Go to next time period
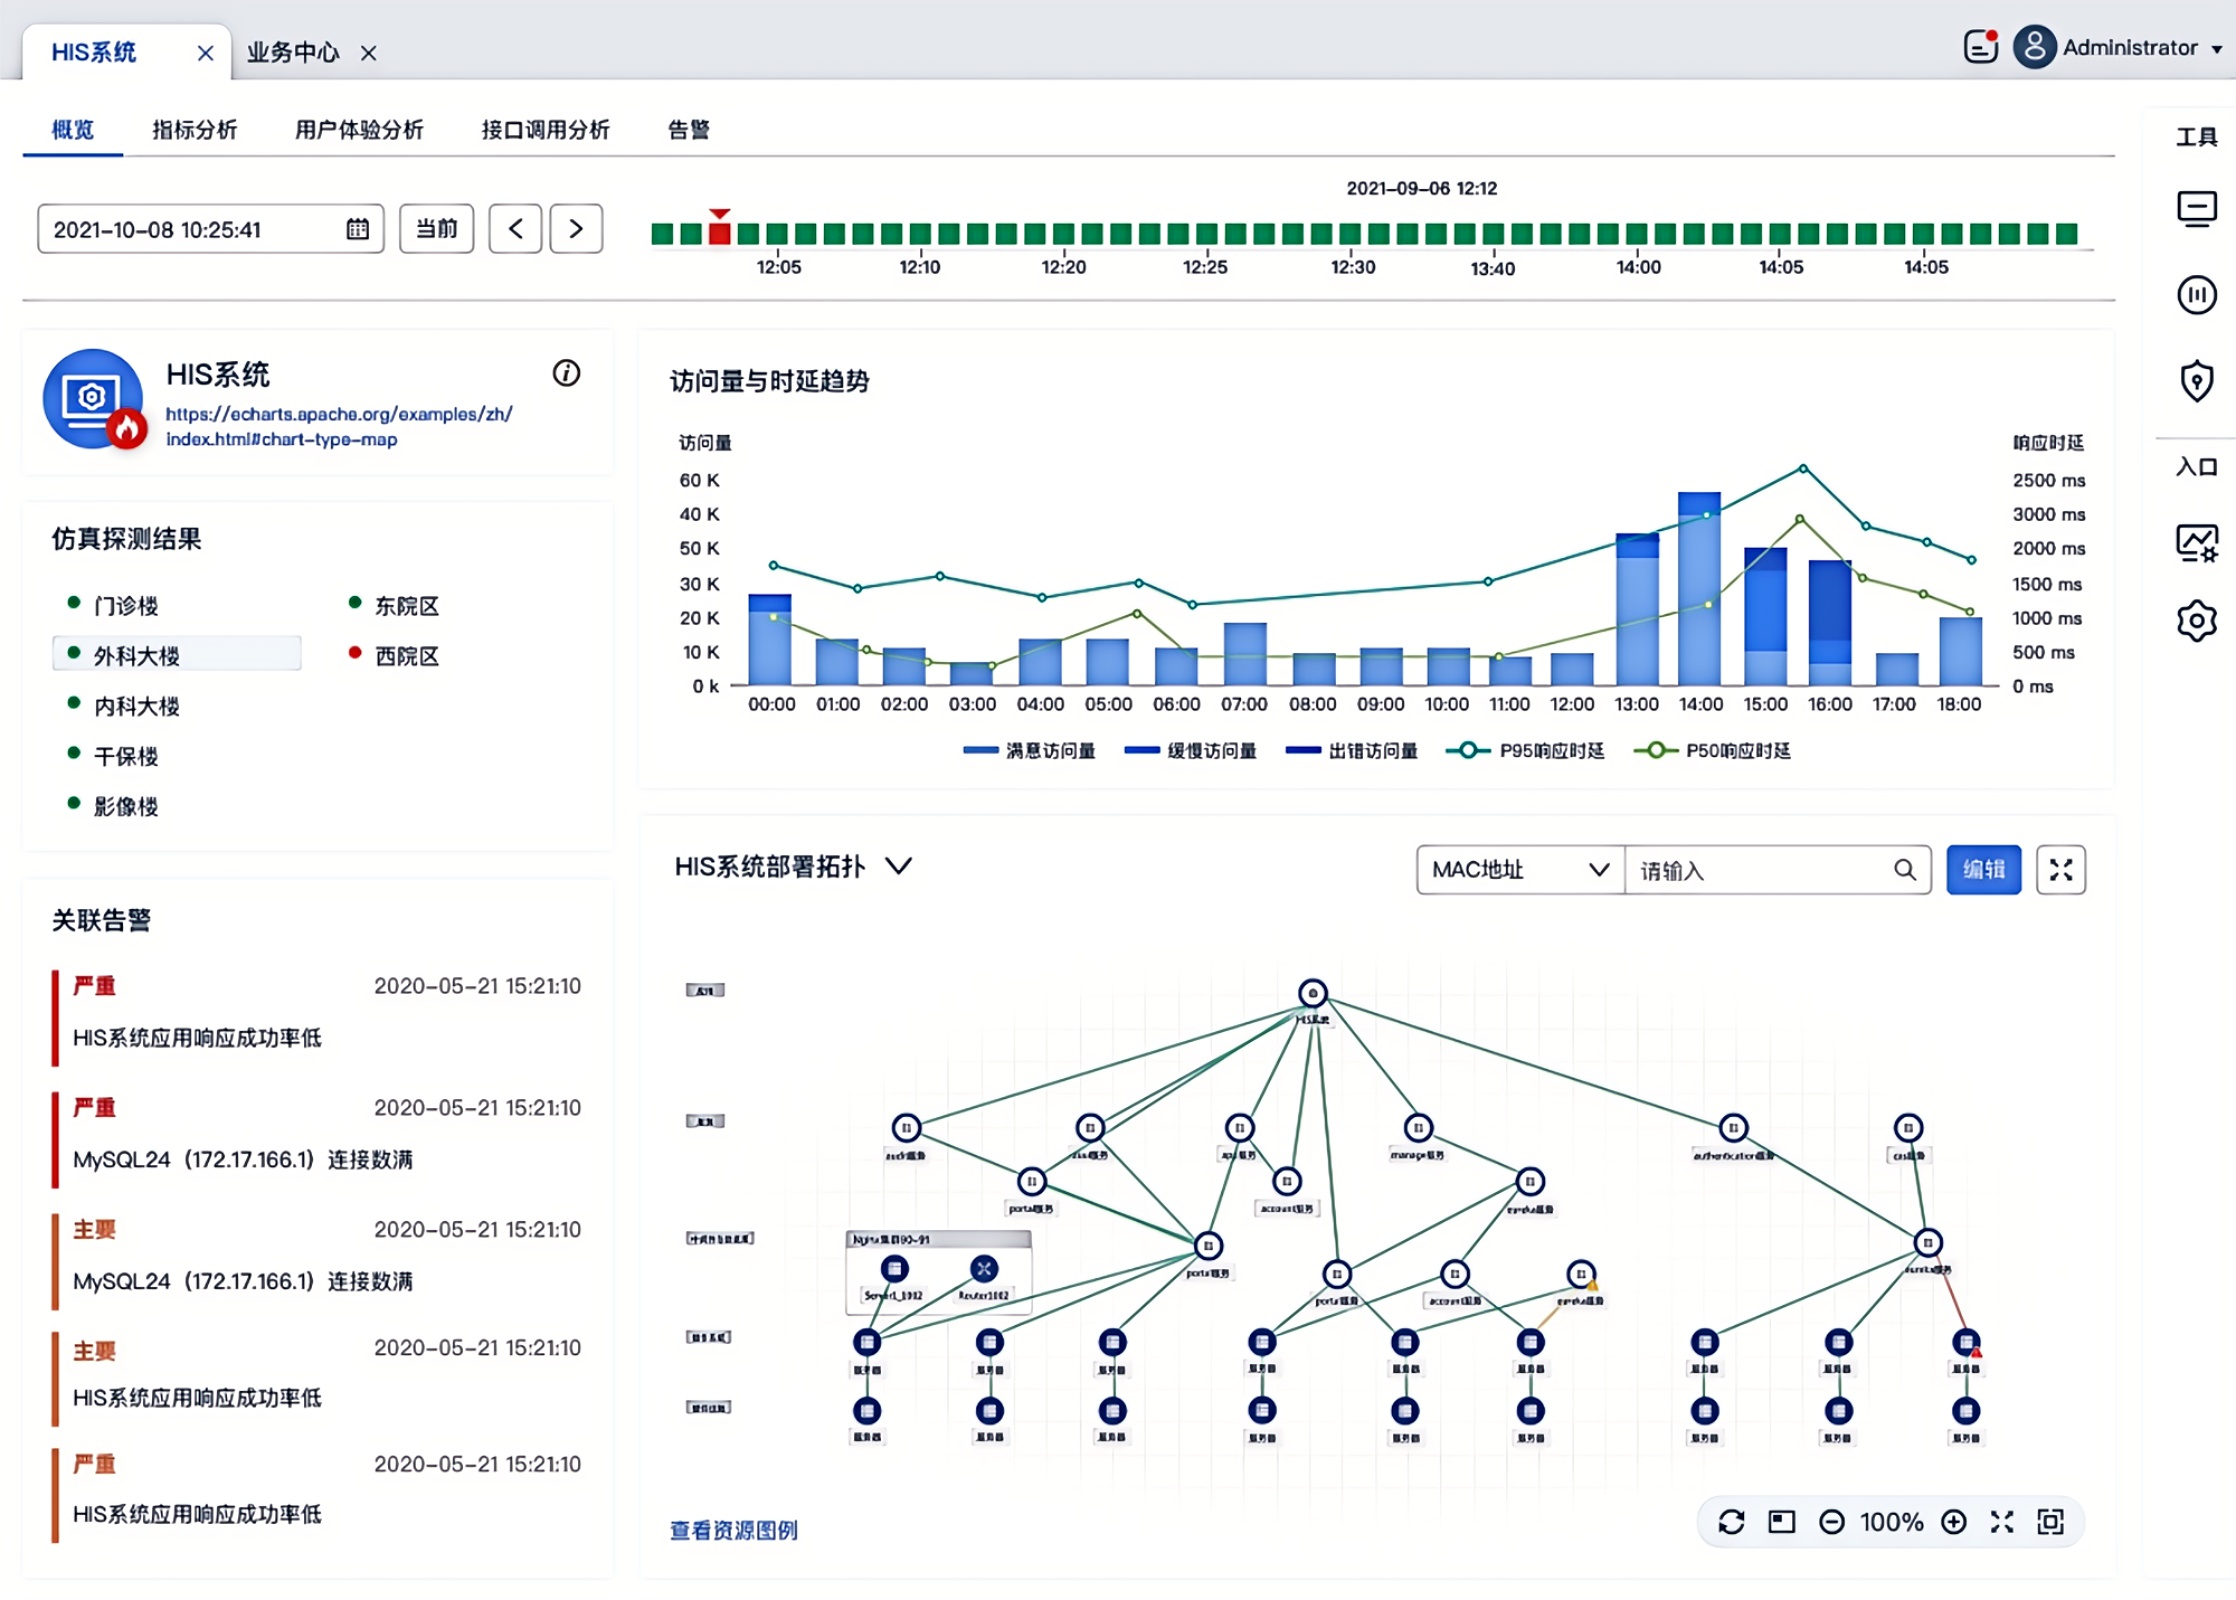The height and width of the screenshot is (1600, 2236). click(576, 229)
